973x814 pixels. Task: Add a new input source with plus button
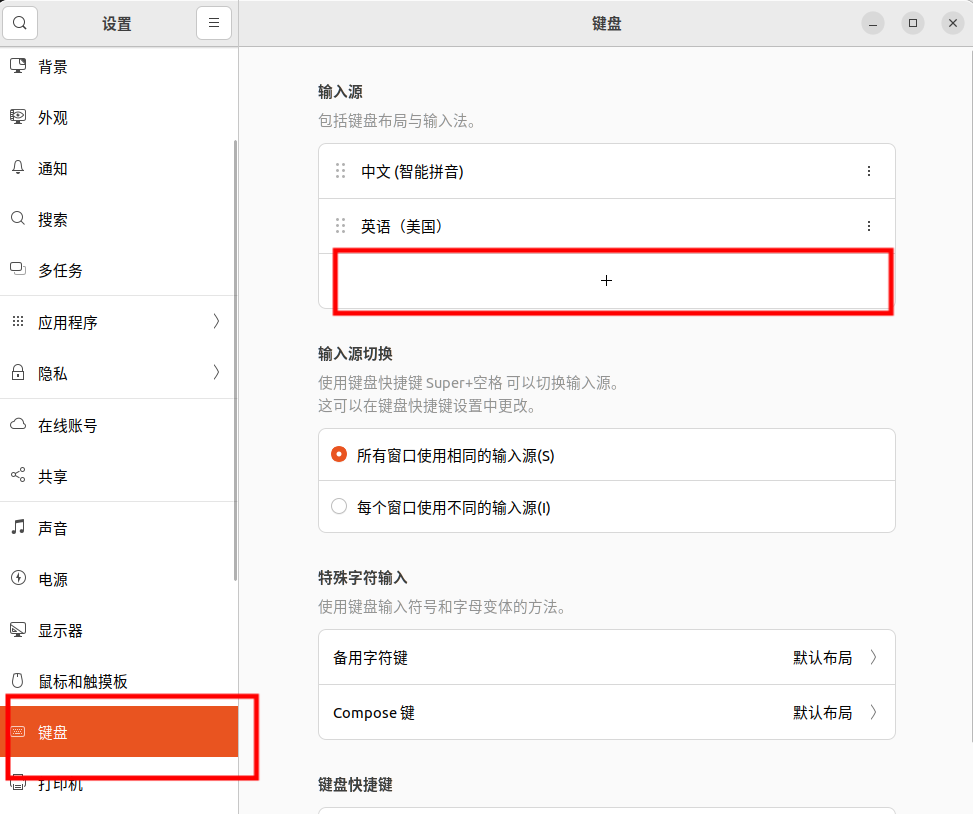coord(607,280)
